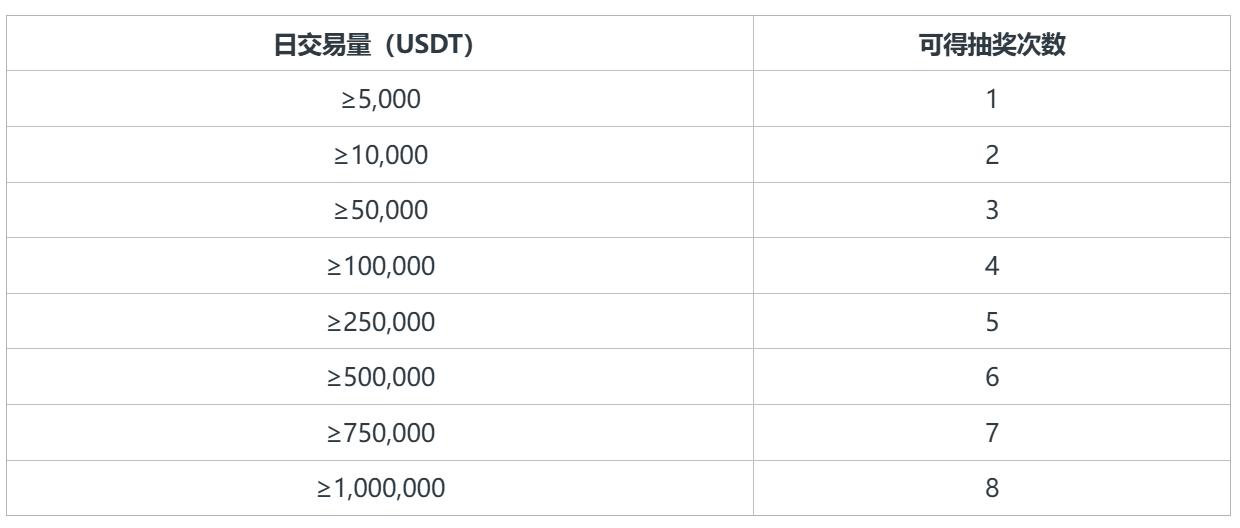The height and width of the screenshot is (528, 1240).
Task: Click the draw count cell showing 2
Action: coord(990,155)
